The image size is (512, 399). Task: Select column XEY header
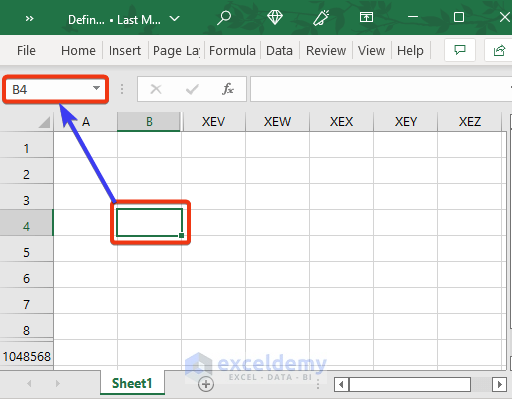point(406,122)
